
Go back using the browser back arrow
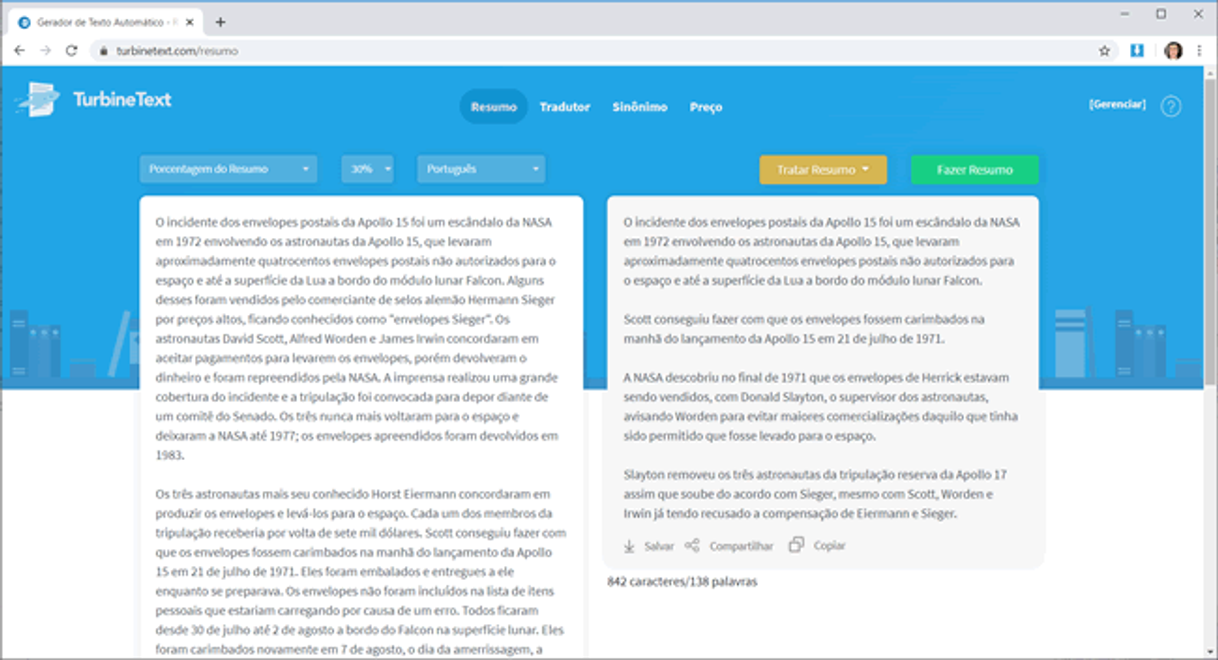(x=19, y=50)
